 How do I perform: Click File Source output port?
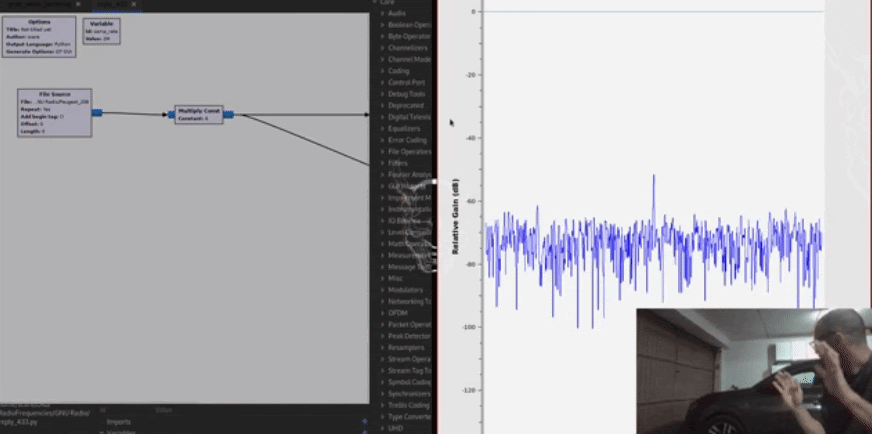tap(97, 112)
